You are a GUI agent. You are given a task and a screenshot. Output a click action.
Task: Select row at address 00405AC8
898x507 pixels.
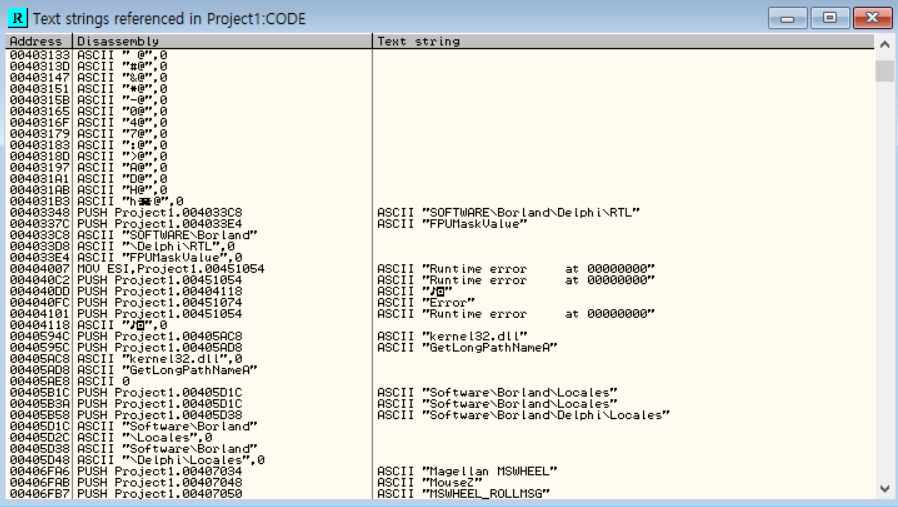(x=440, y=359)
